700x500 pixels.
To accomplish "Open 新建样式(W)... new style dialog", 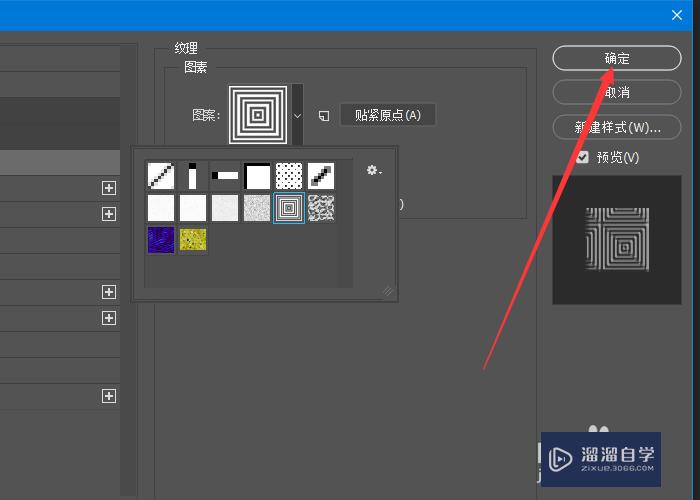I will (617, 127).
